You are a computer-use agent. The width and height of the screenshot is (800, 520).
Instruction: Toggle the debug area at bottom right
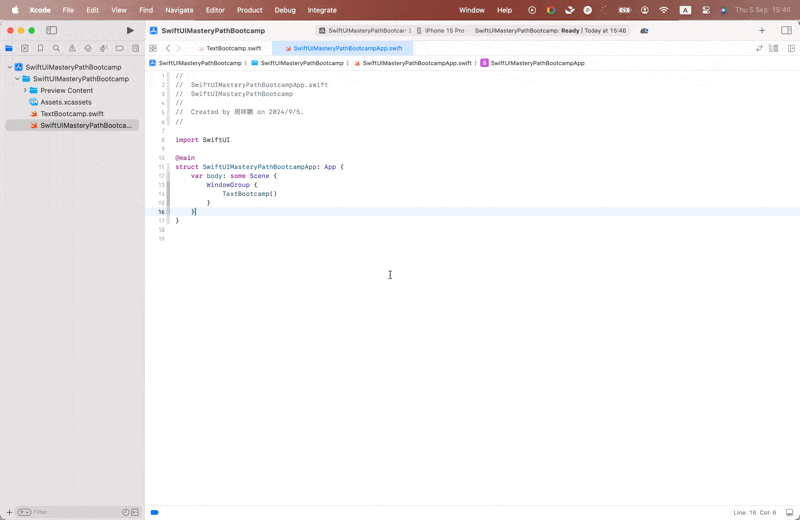point(789,512)
